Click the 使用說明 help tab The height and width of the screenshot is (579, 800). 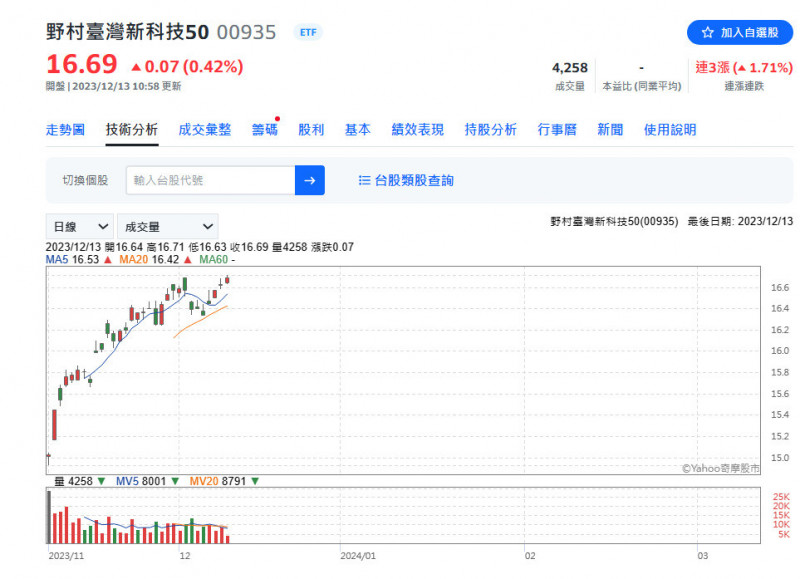669,130
